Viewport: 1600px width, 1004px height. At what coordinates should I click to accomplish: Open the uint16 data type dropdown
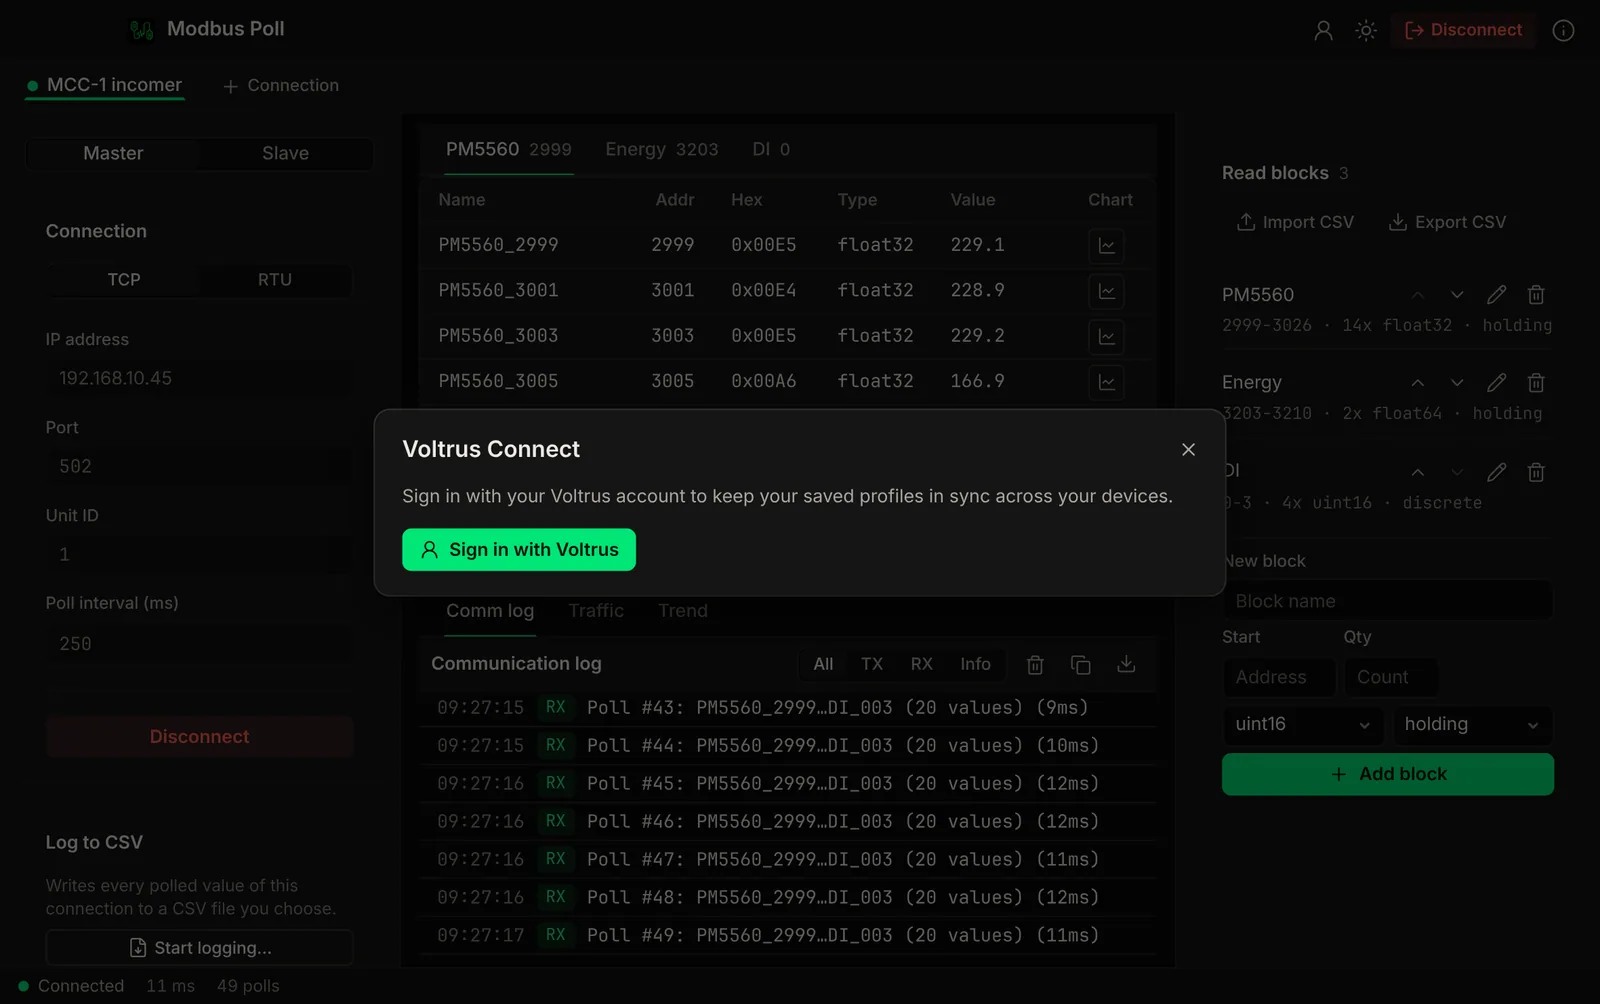tap(1302, 725)
